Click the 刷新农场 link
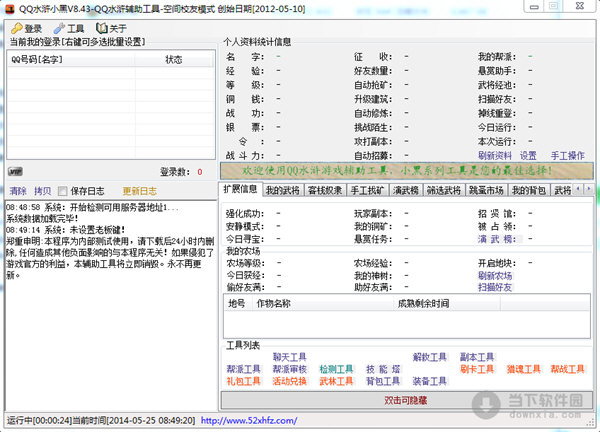 point(495,276)
